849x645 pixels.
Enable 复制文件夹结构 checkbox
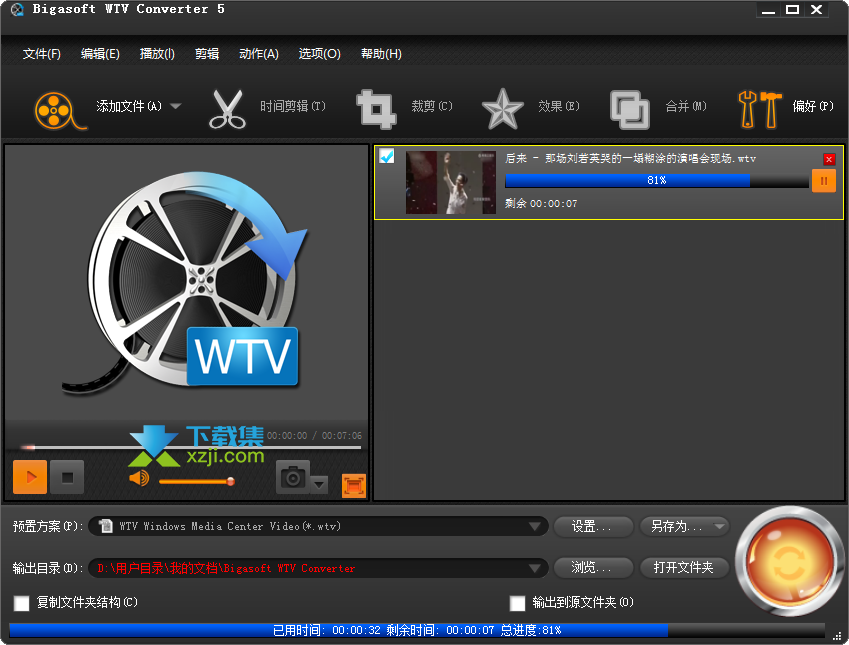22,603
